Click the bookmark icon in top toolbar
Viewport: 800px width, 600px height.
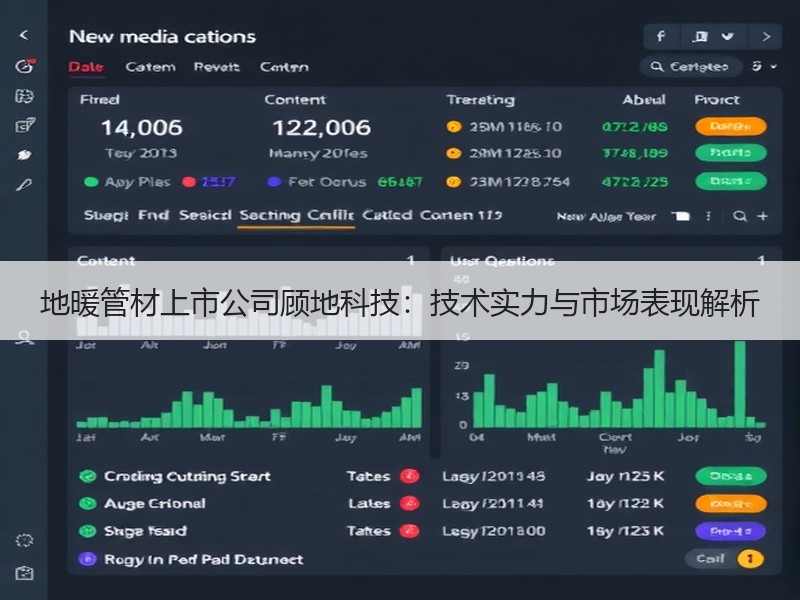click(x=701, y=36)
